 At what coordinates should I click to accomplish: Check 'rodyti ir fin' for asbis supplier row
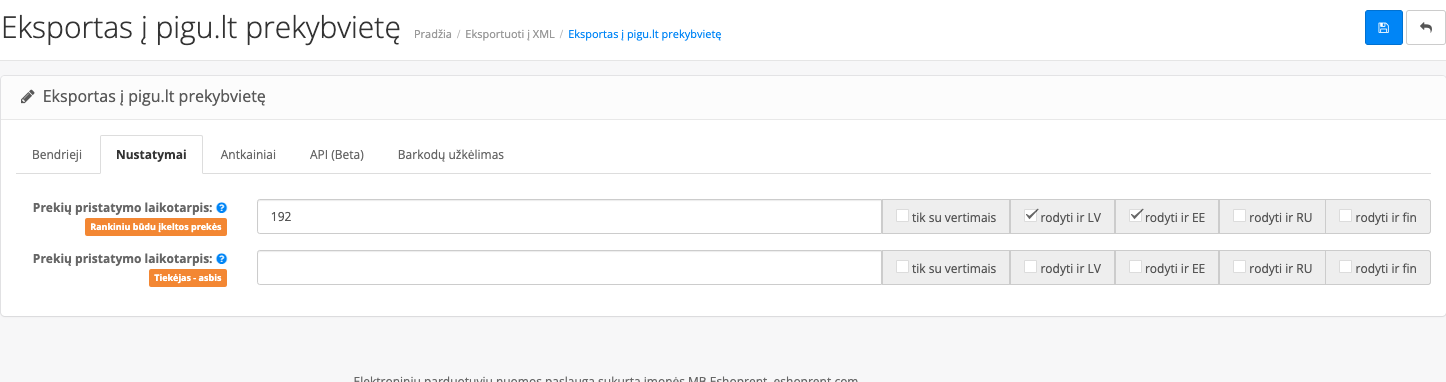point(1345,267)
